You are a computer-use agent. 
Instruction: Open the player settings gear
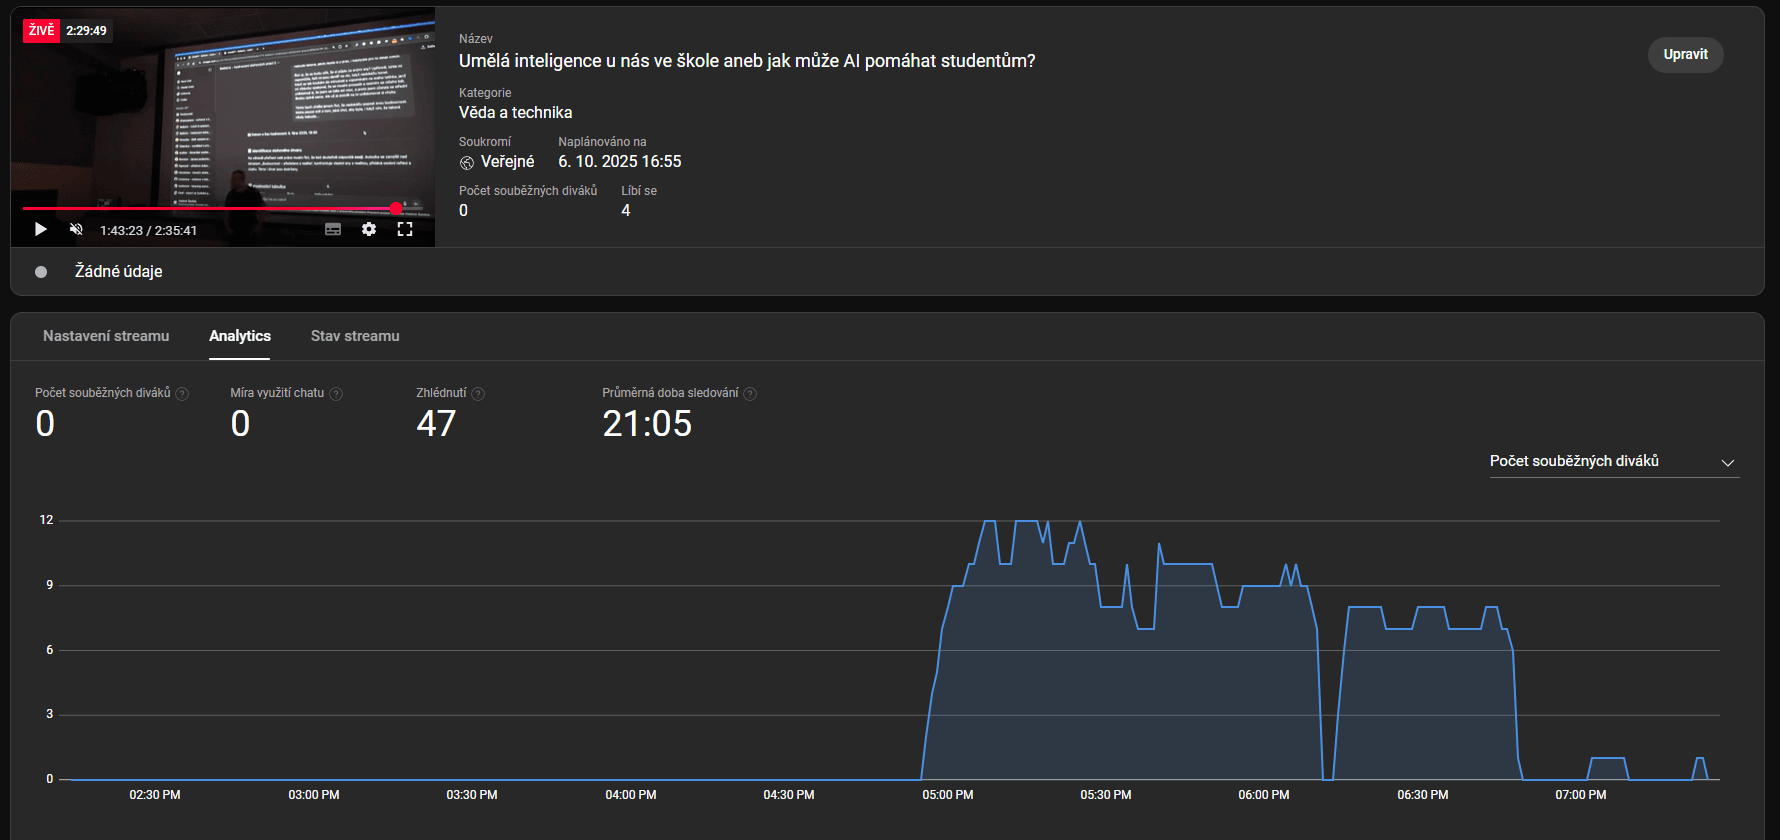pyautogui.click(x=369, y=229)
